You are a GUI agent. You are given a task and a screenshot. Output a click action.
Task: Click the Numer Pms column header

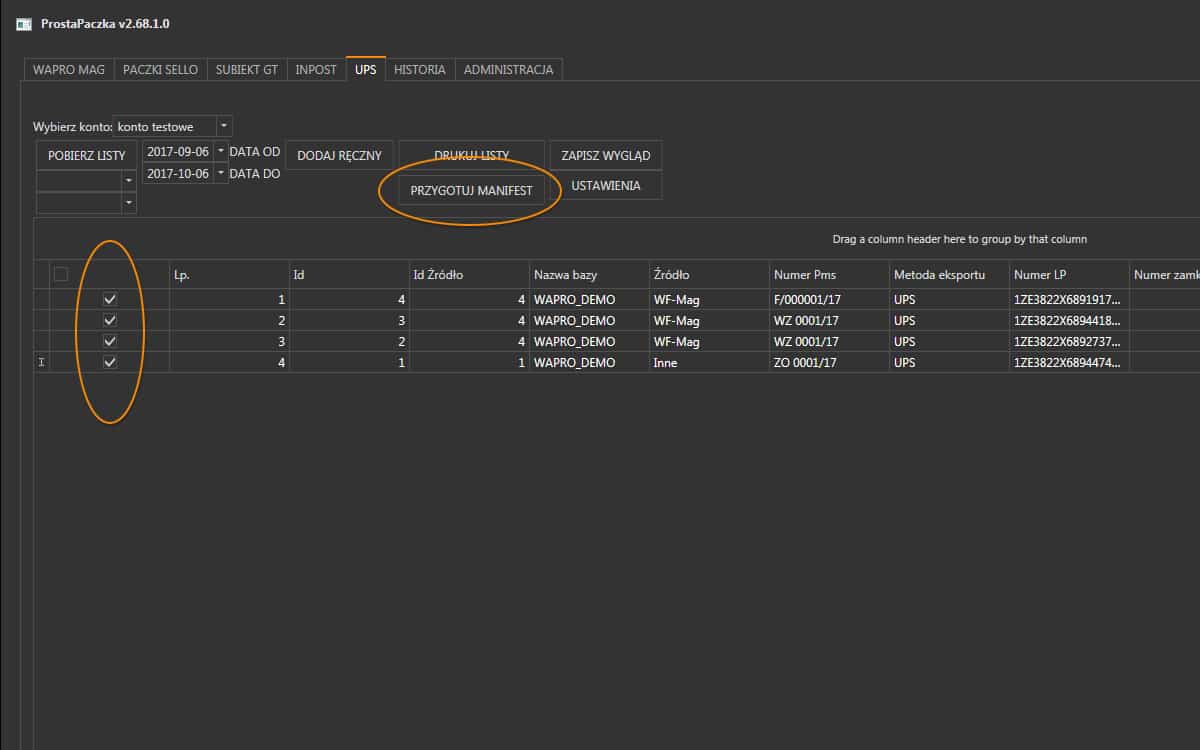830,274
